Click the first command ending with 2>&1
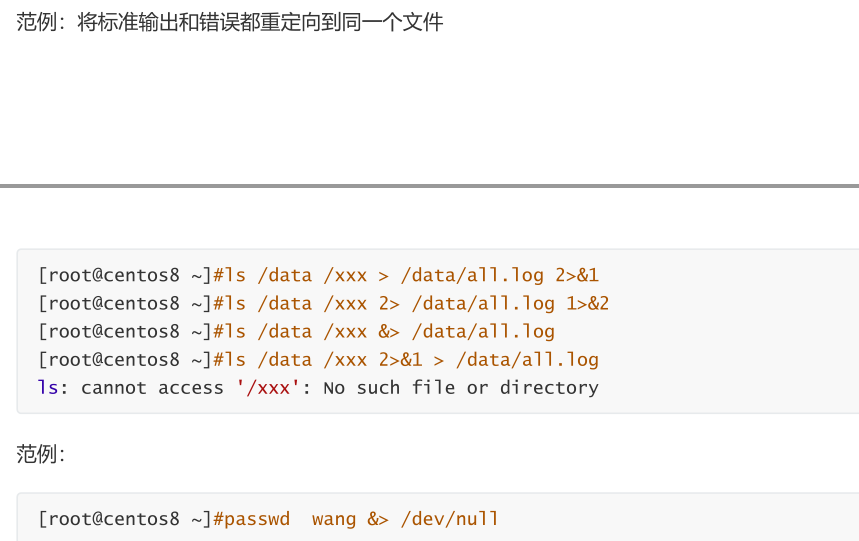The height and width of the screenshot is (541, 859). 318,275
